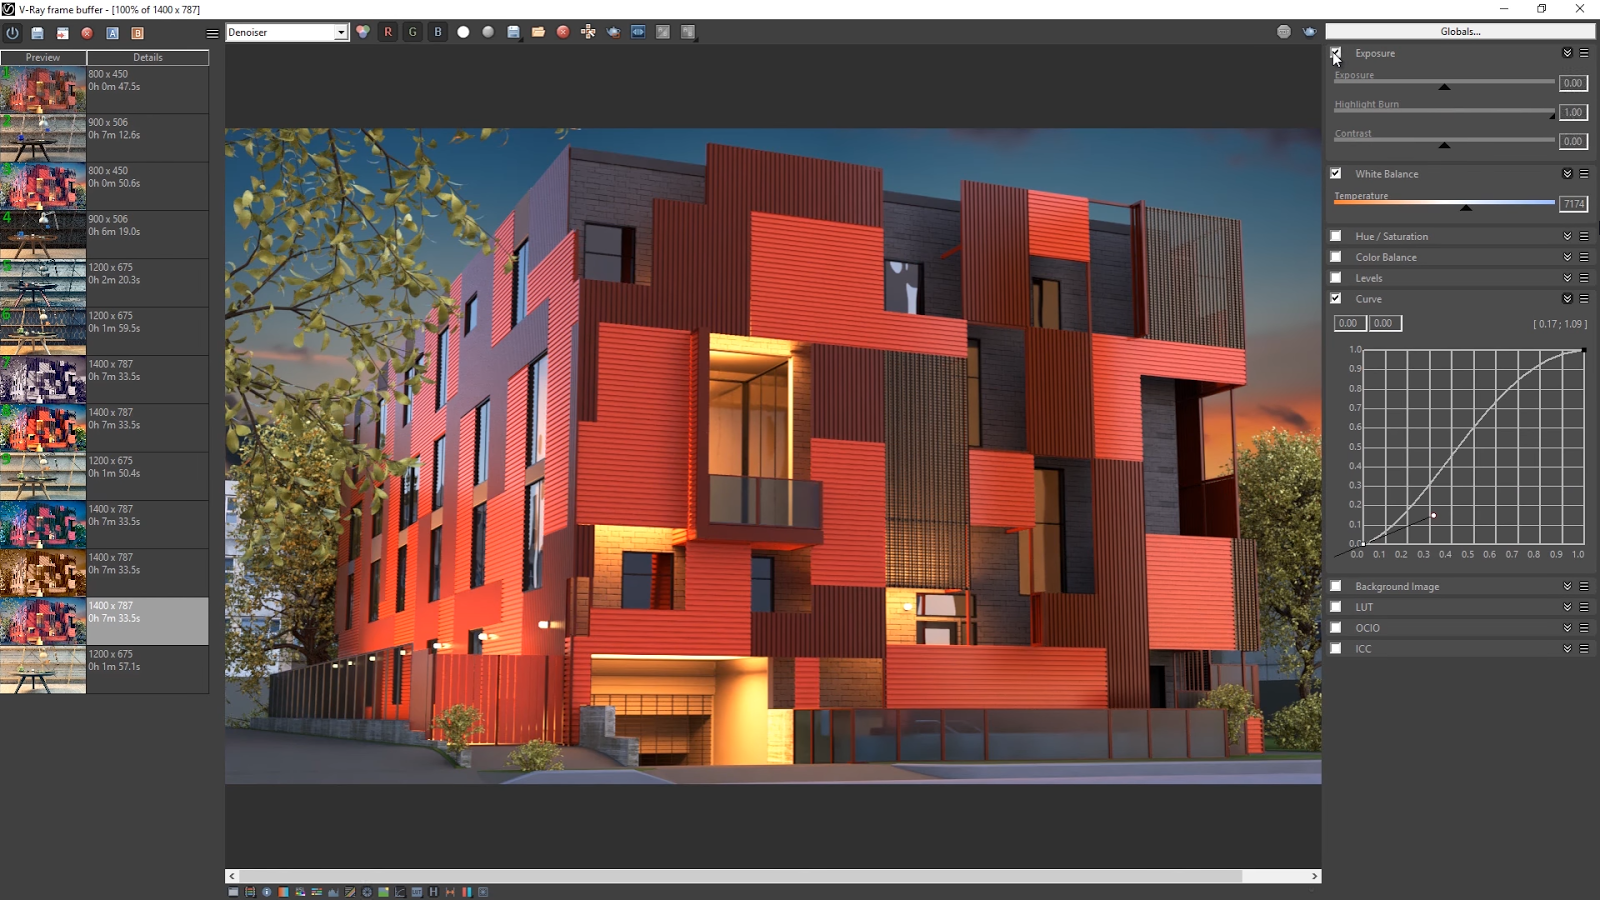
Task: Click the Temperature slider handle
Action: (x=1466, y=208)
